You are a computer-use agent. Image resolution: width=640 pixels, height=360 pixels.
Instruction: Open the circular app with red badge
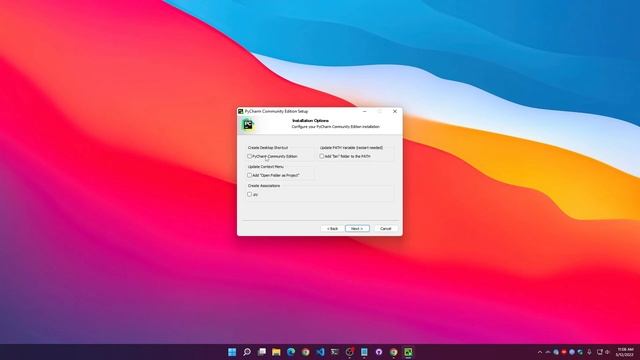pos(350,352)
